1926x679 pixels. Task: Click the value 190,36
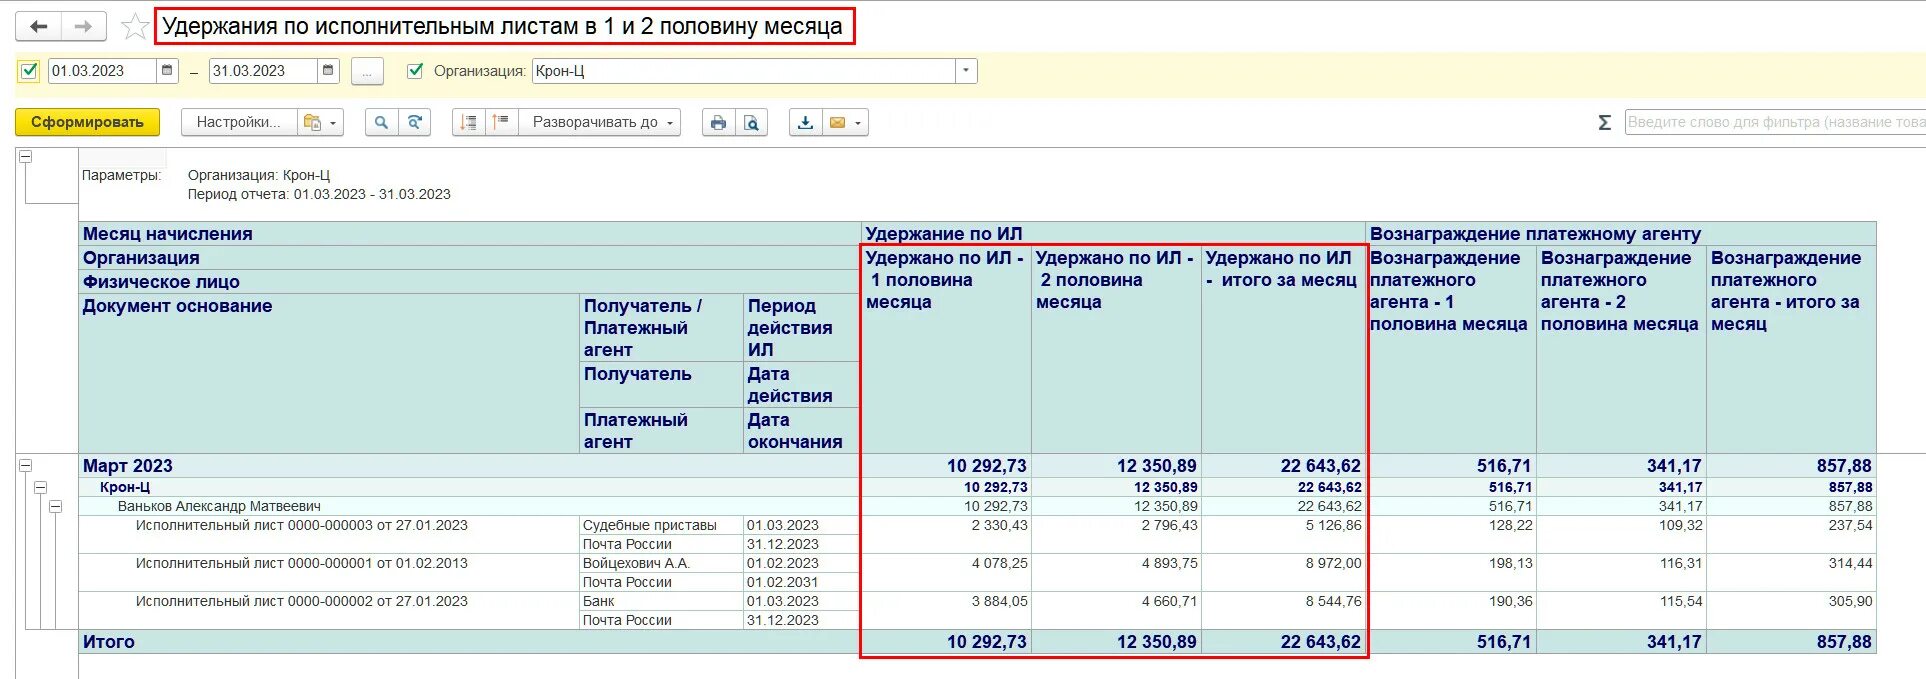(x=1510, y=601)
